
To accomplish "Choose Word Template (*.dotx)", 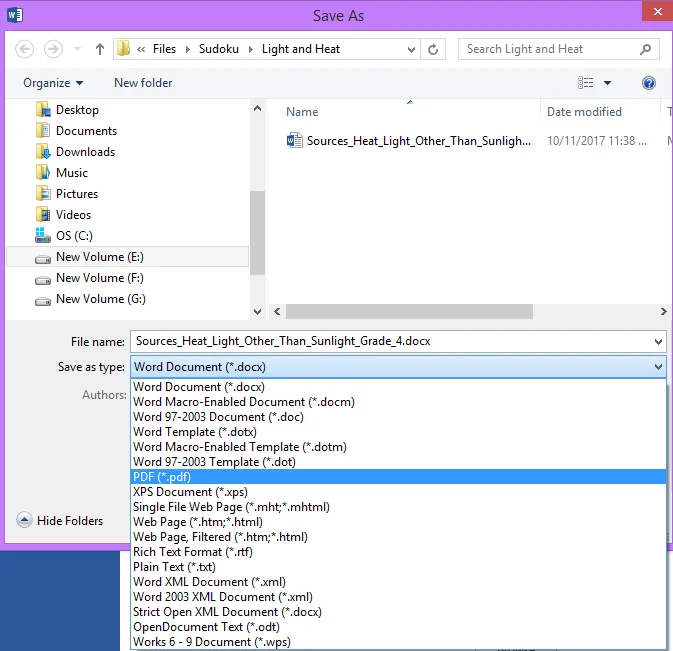I will [398, 432].
